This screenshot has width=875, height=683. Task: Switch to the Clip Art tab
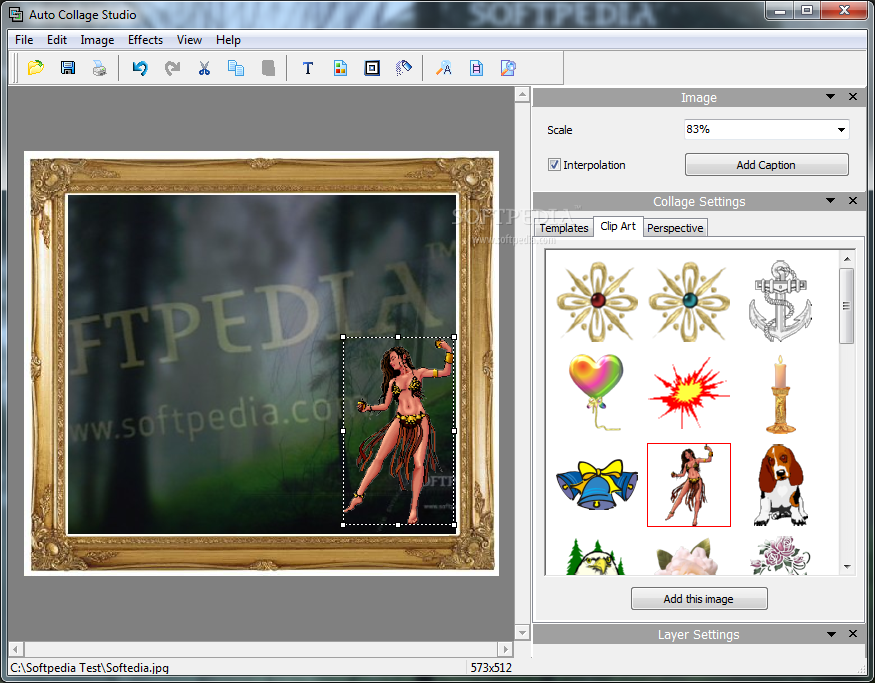click(618, 226)
